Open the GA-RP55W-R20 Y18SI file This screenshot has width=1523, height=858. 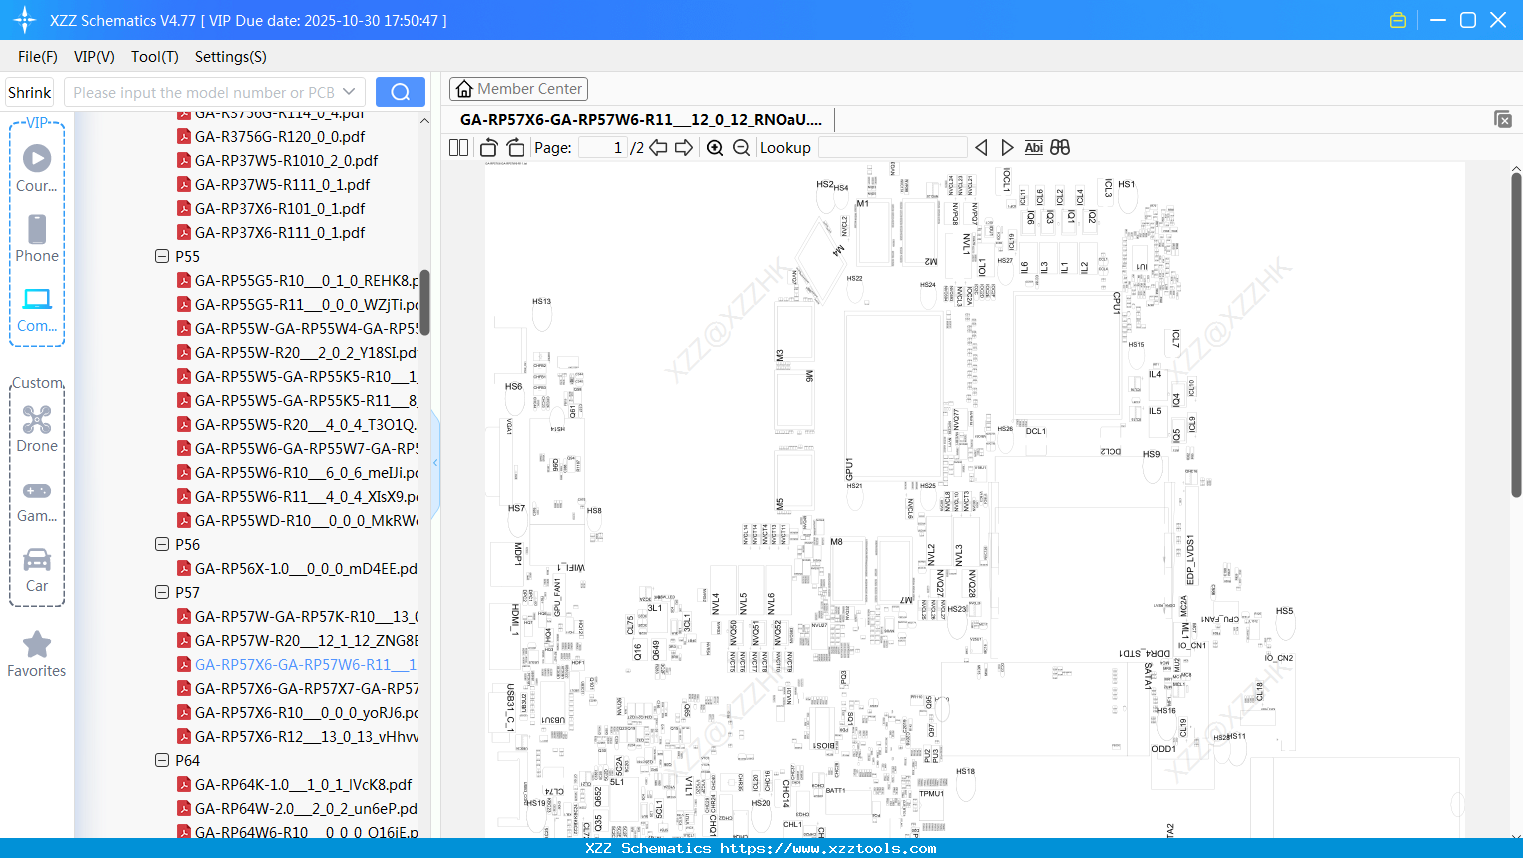point(306,352)
